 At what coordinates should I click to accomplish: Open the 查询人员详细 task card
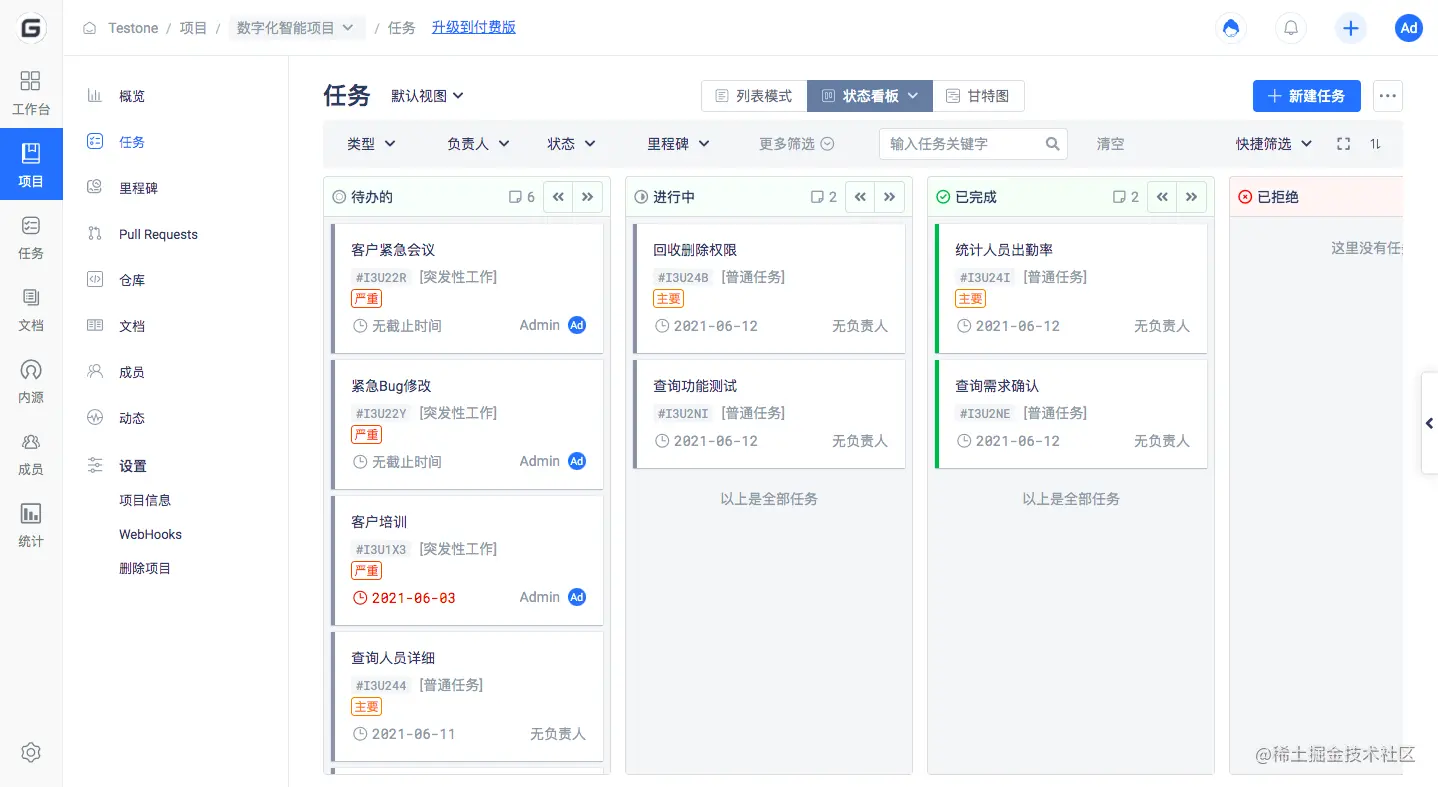tap(467, 696)
